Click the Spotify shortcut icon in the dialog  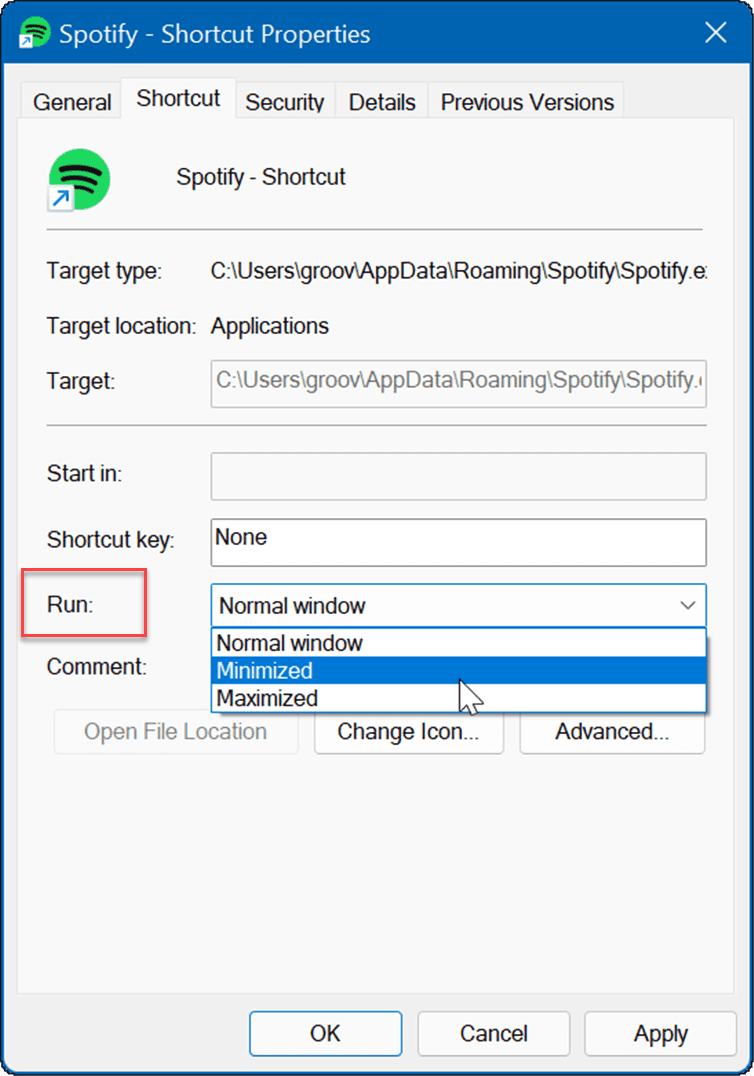[x=79, y=180]
